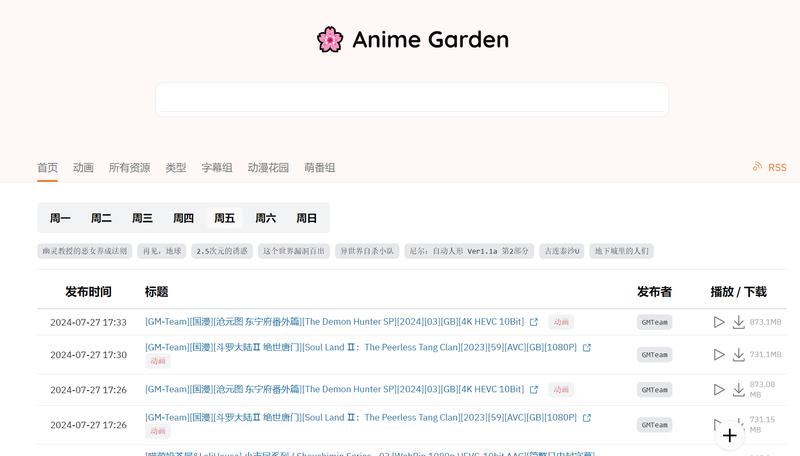
Task: Open the 17:33 Demon Hunter SP title link
Action: coord(334,322)
